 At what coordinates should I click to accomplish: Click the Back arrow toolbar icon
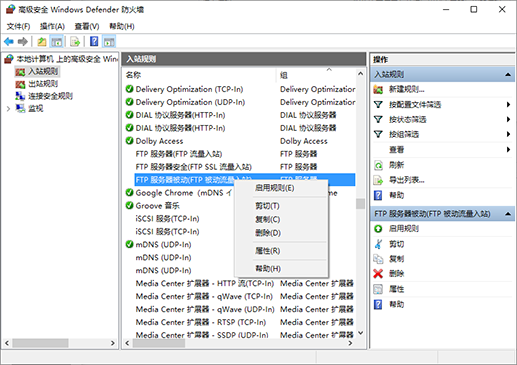[9, 42]
